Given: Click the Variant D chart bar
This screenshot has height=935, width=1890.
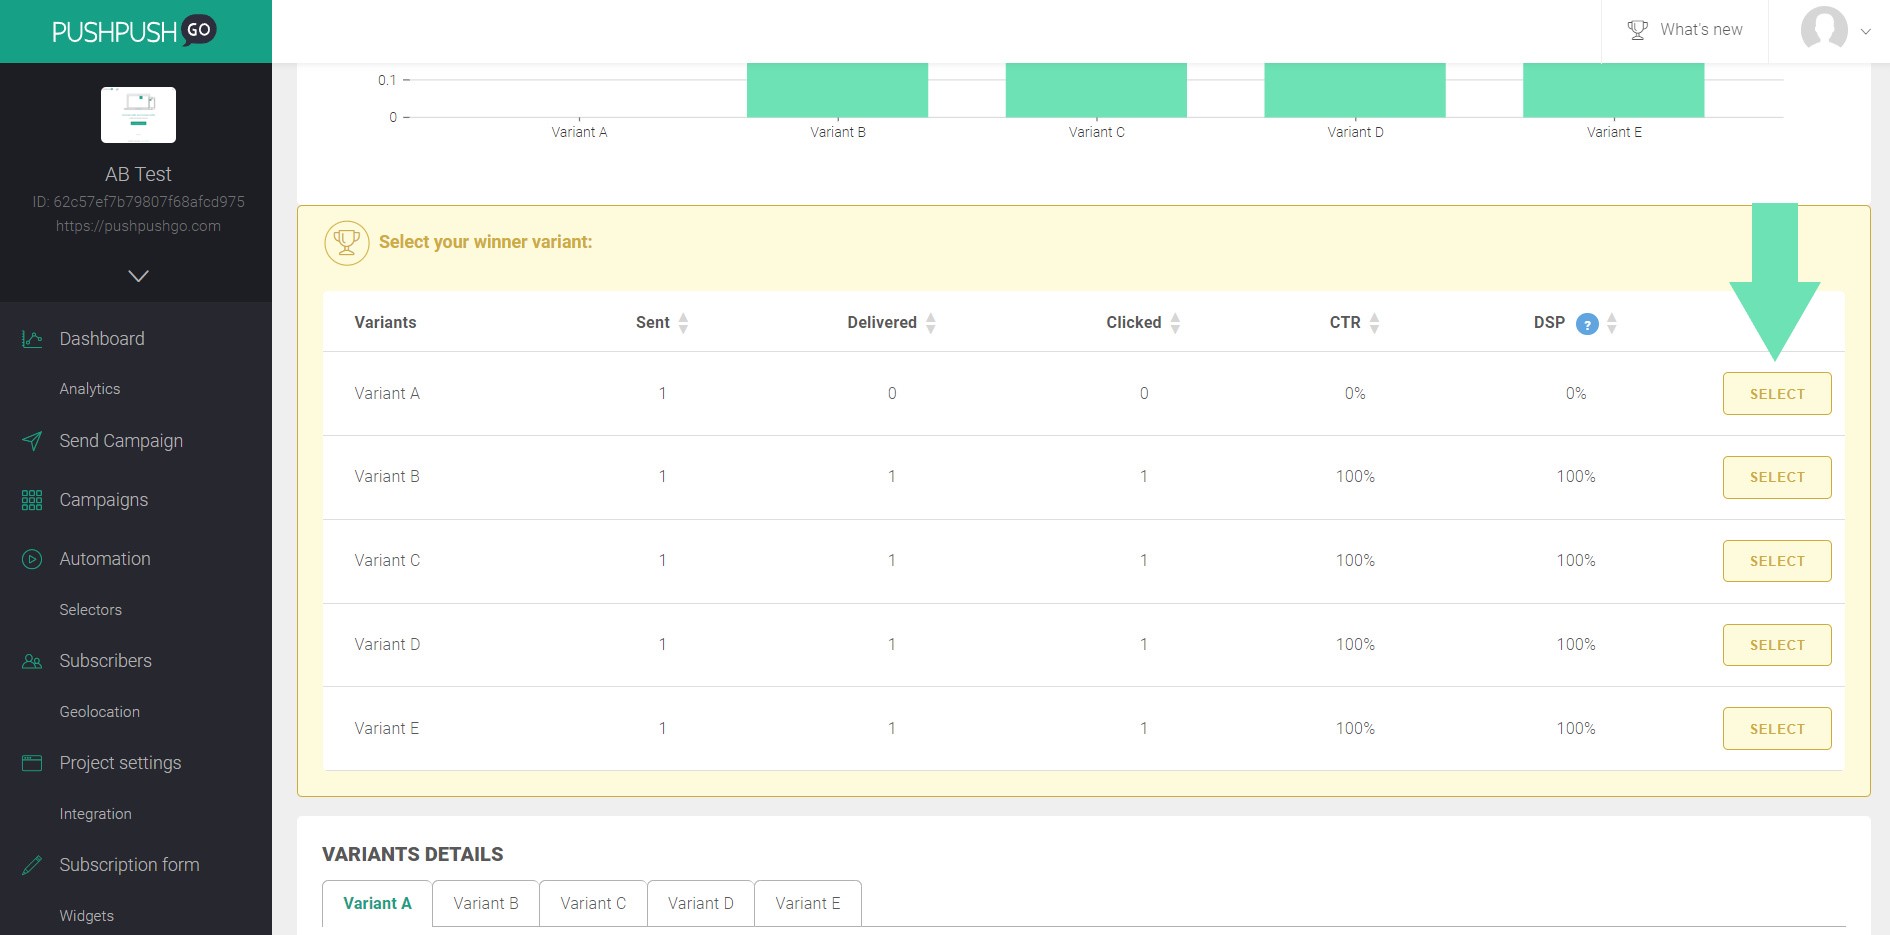Looking at the screenshot, I should pos(1355,90).
